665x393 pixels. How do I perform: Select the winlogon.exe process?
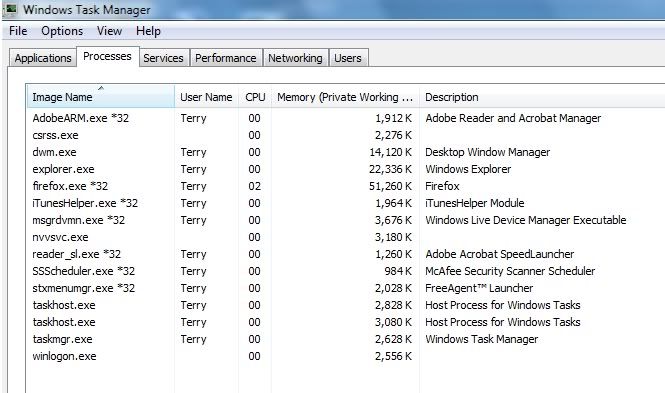pos(64,356)
